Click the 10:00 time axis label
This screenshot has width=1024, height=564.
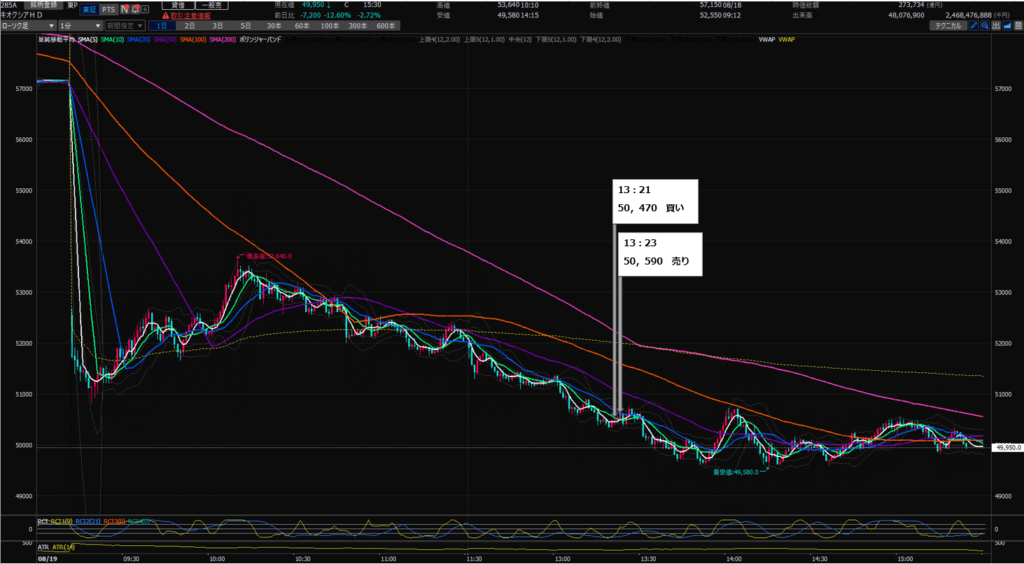[x=217, y=559]
